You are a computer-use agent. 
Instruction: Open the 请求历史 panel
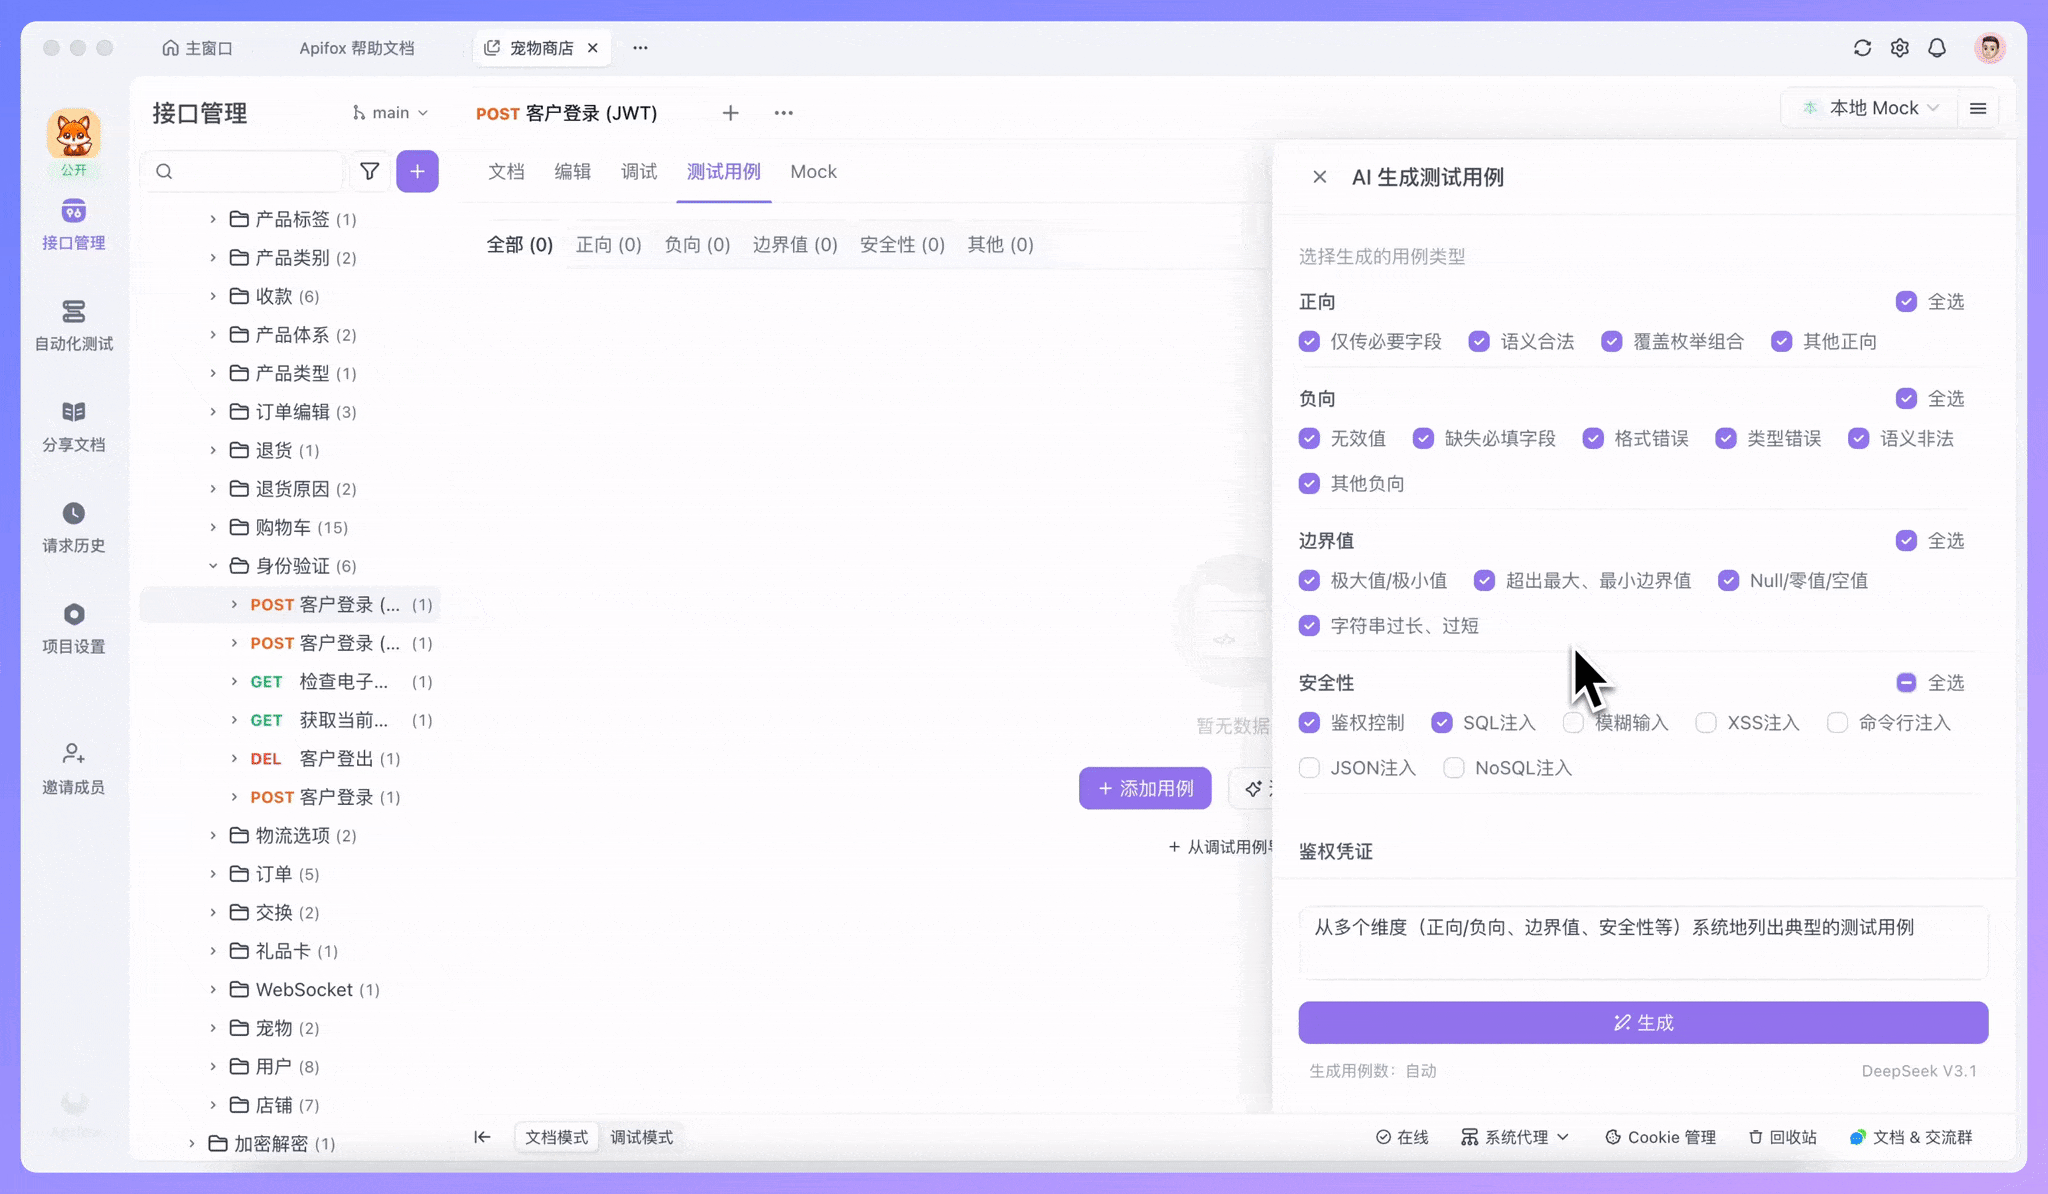pos(73,525)
